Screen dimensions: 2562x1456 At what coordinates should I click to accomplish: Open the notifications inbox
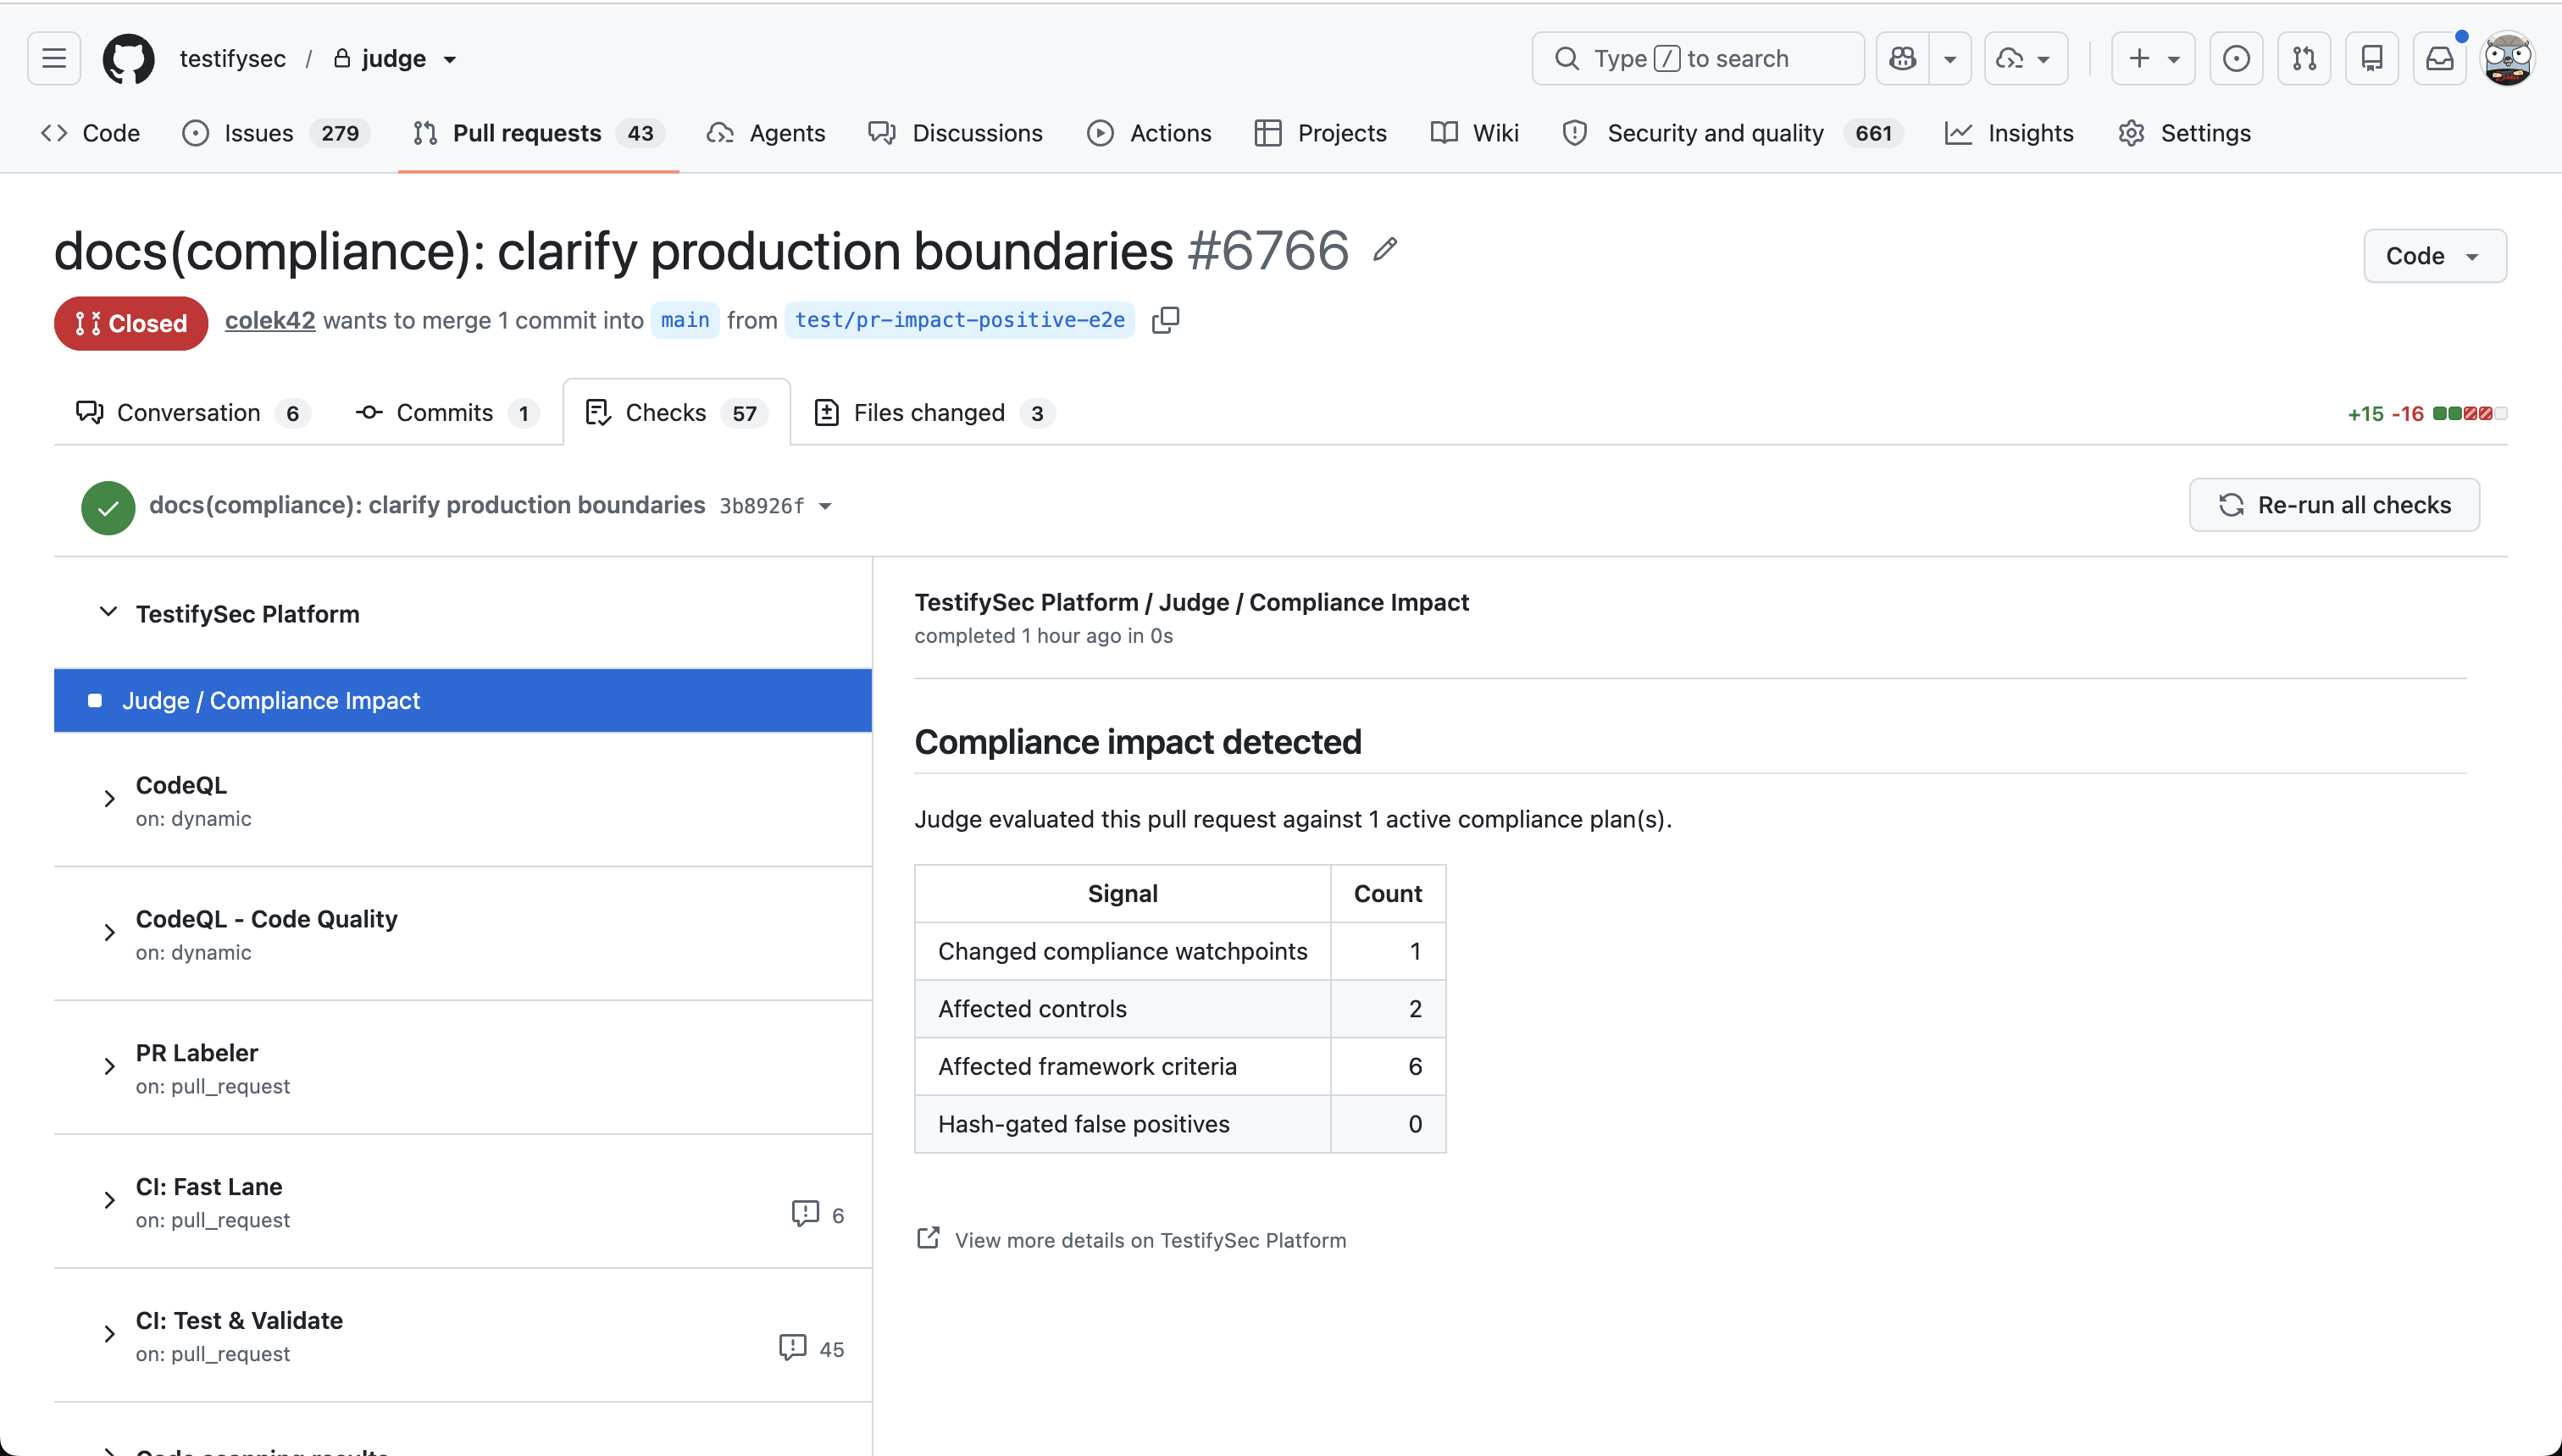tap(2440, 58)
